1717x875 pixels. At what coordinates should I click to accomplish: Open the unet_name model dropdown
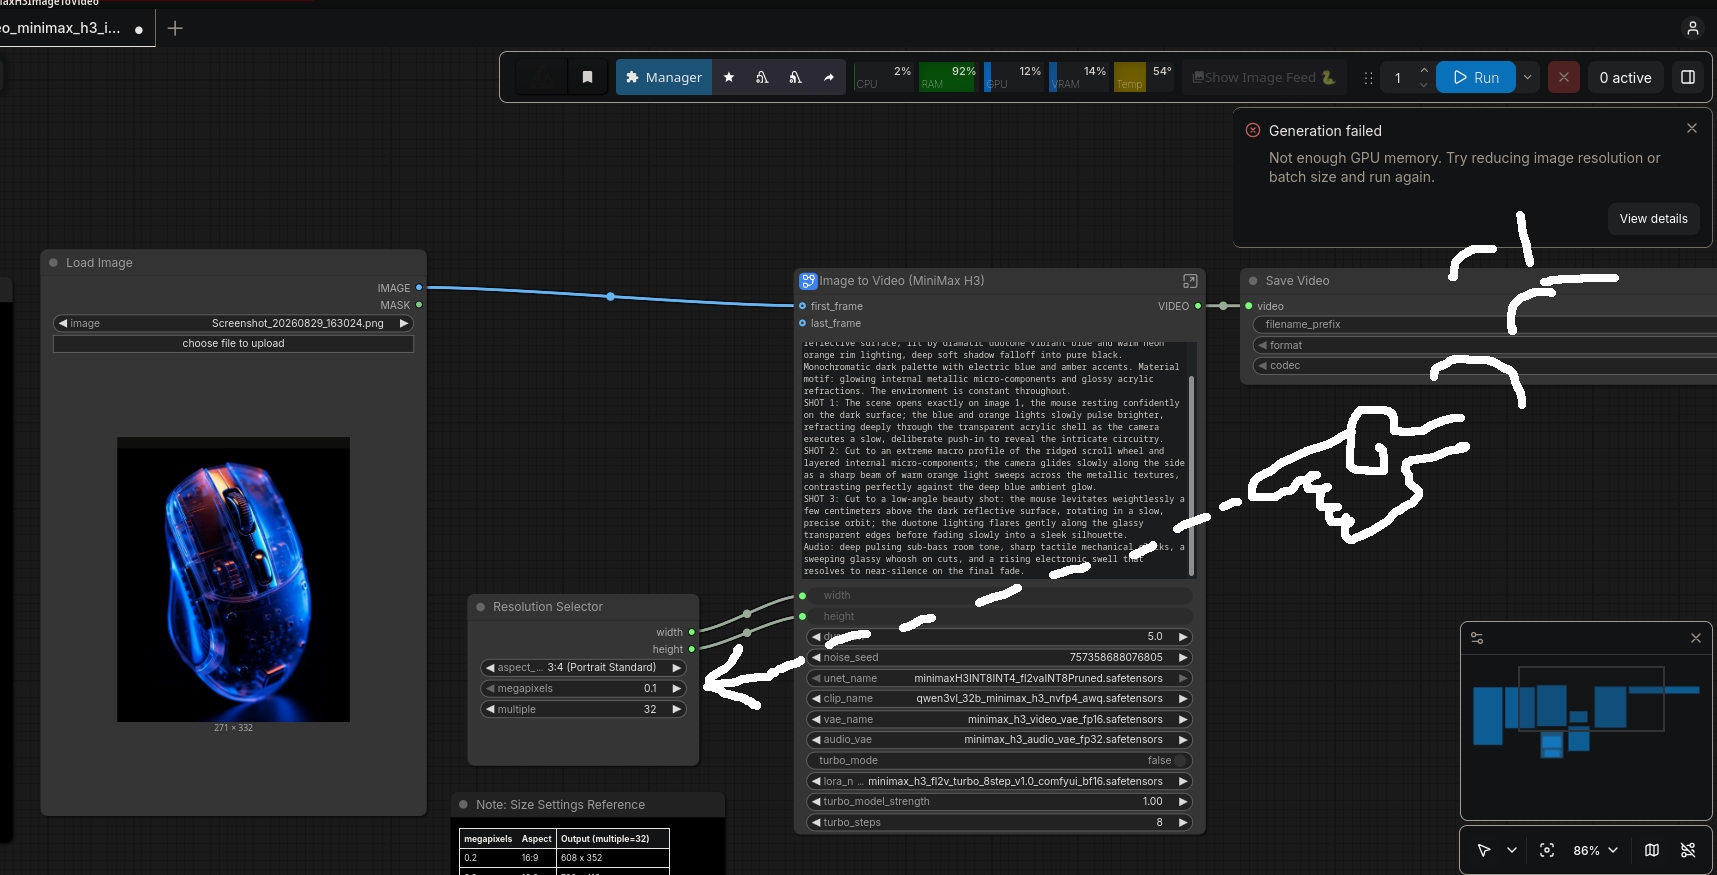coord(1000,679)
